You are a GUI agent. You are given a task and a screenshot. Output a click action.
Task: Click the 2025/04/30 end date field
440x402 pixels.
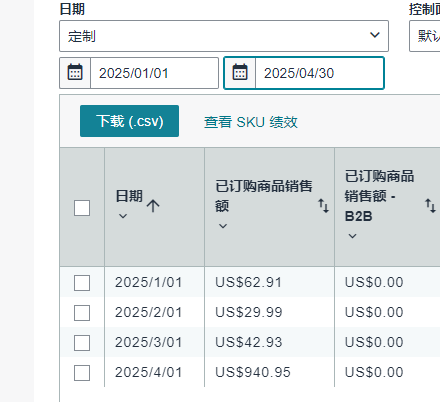coord(319,73)
